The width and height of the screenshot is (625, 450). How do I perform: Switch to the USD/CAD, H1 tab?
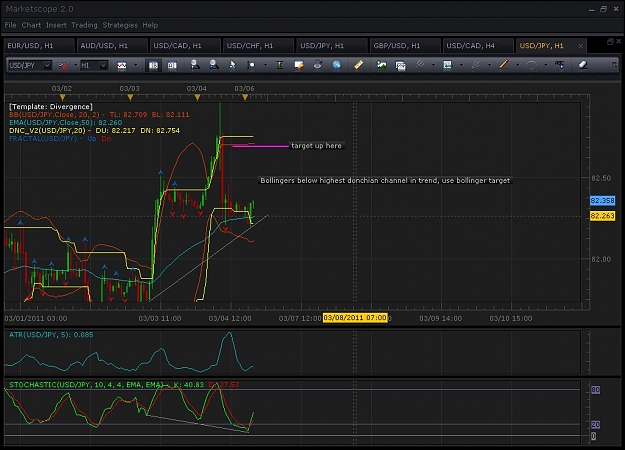[185, 46]
